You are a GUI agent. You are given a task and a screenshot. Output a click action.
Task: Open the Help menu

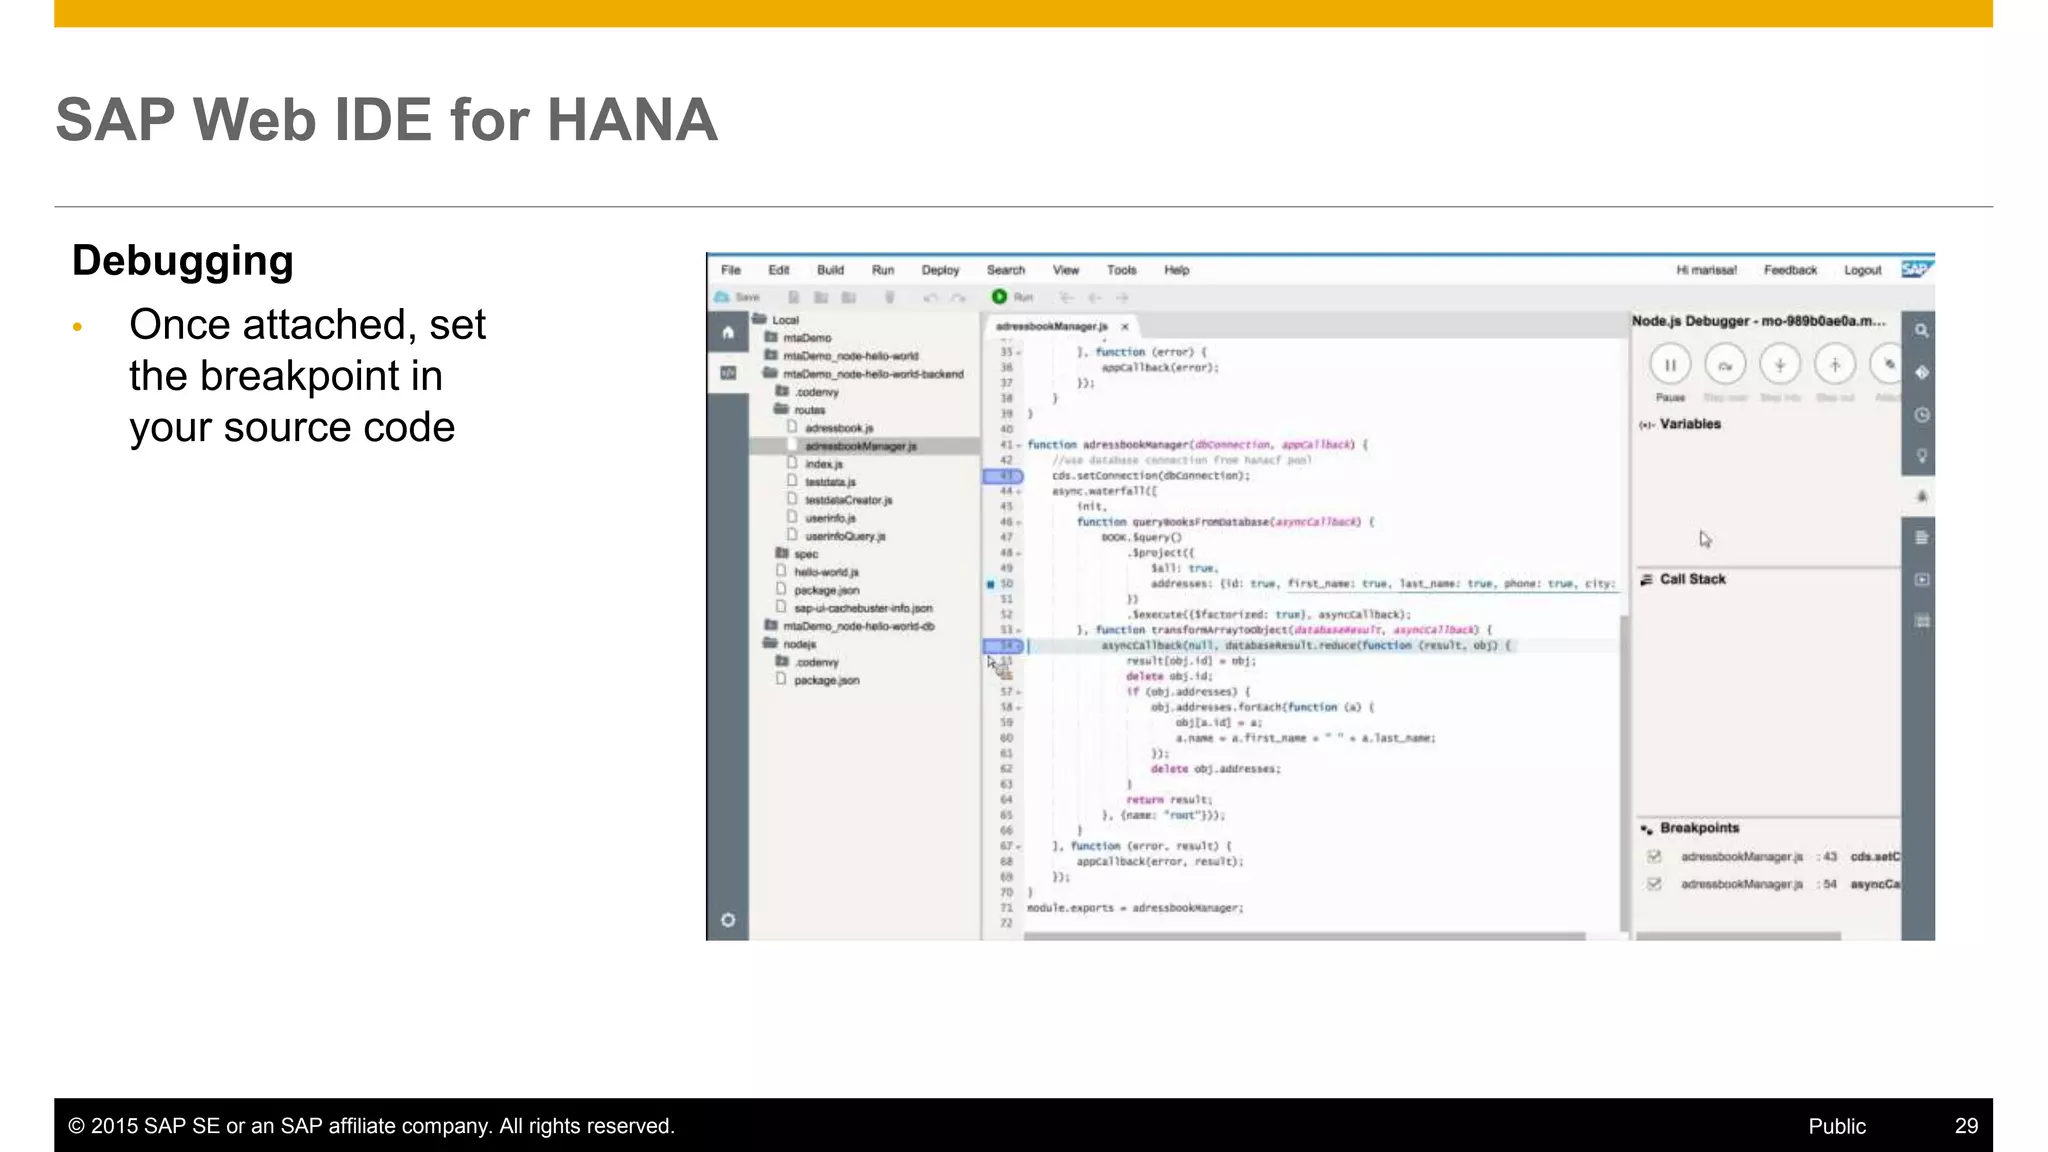tap(1177, 270)
